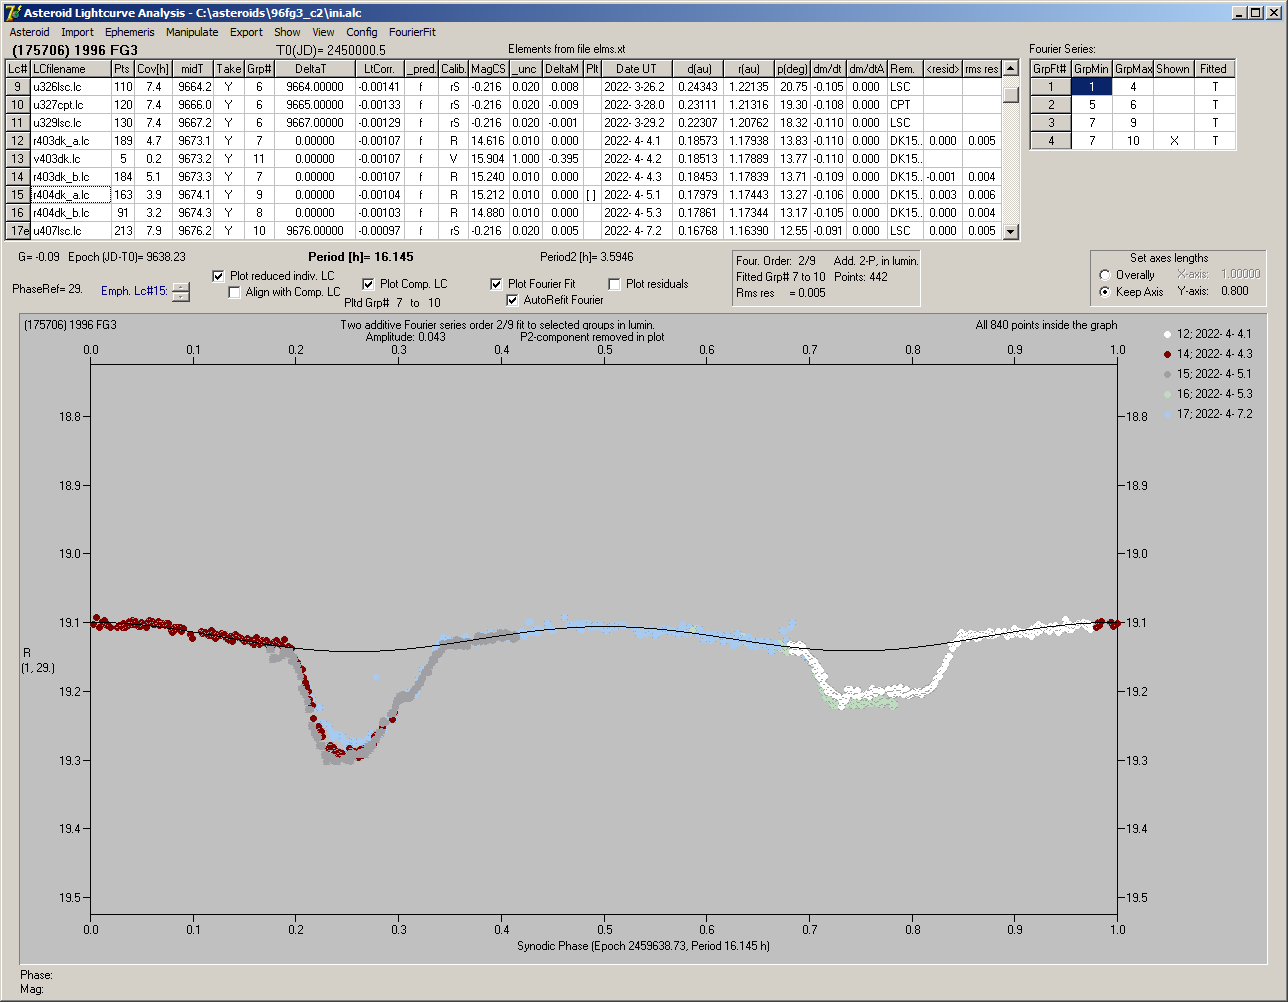Click GrpMax value 10 in Fourier Series row 4

click(1133, 141)
